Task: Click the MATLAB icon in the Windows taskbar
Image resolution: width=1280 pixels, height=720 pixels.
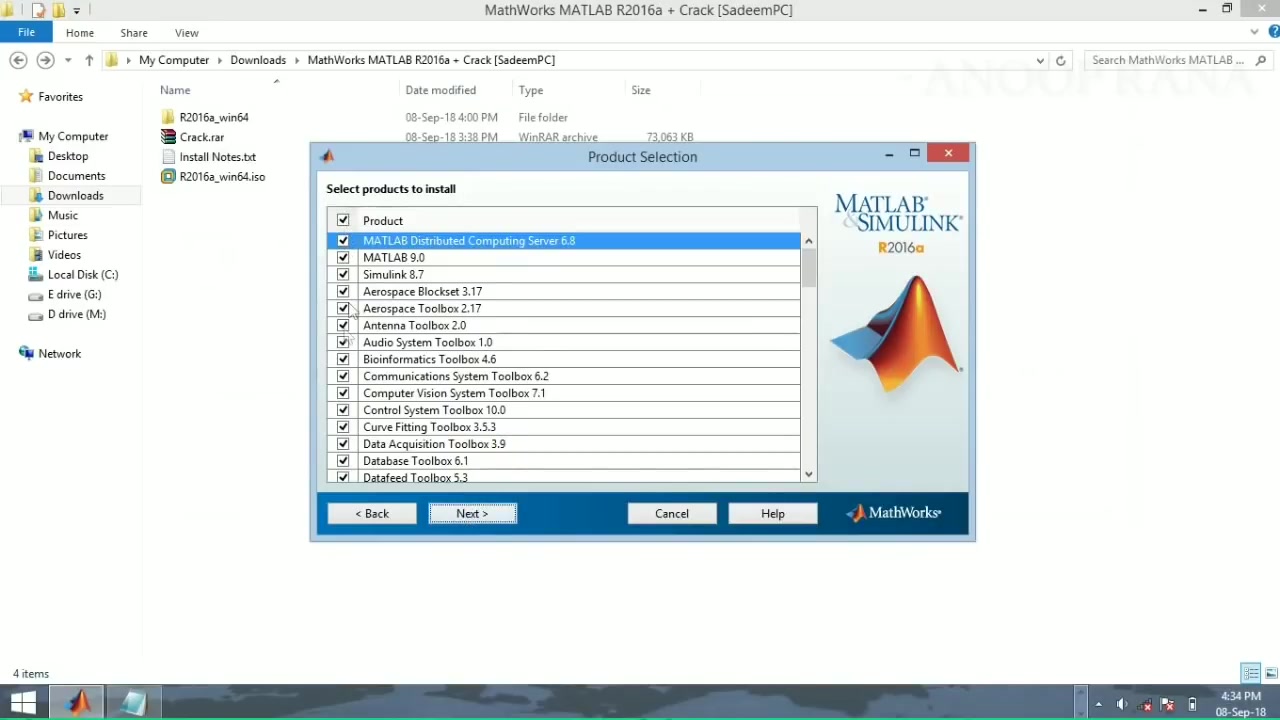Action: [x=79, y=703]
